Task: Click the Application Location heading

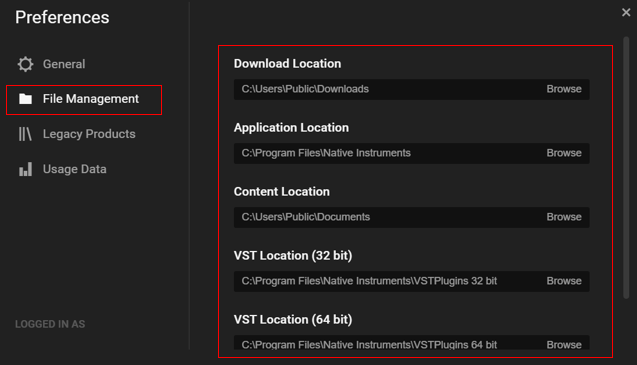Action: 291,128
